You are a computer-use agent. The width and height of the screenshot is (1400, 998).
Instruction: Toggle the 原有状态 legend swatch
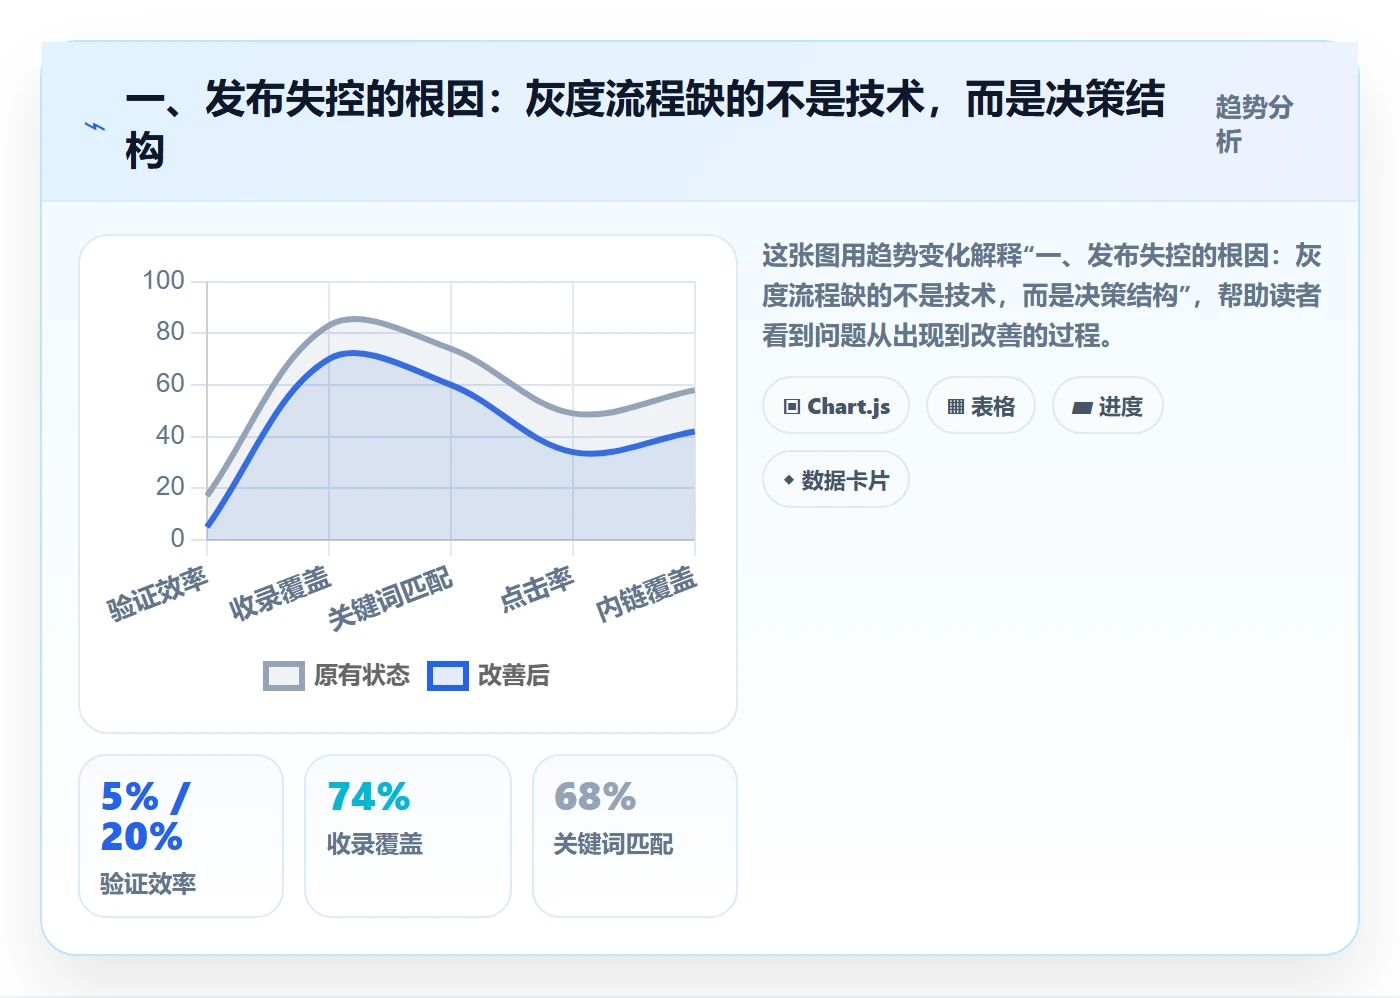284,676
